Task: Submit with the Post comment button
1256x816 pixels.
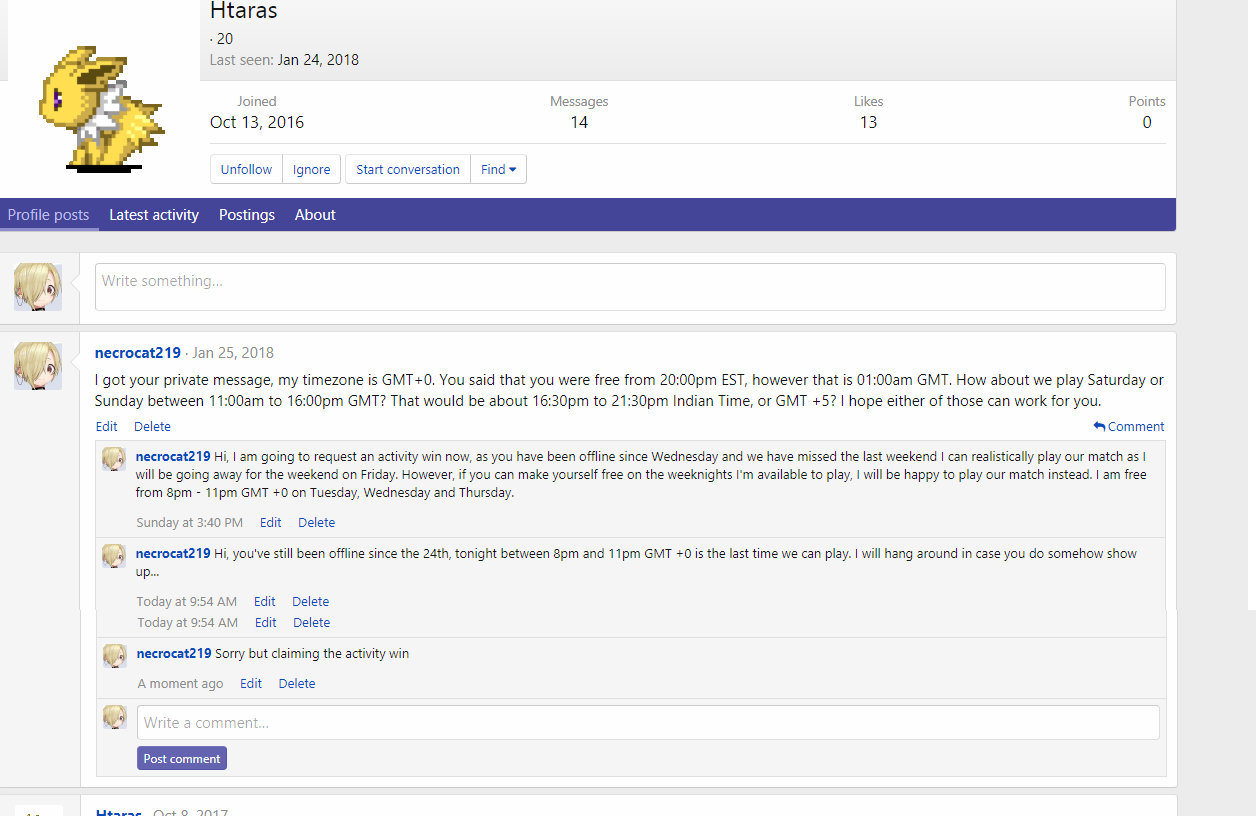Action: [x=182, y=759]
